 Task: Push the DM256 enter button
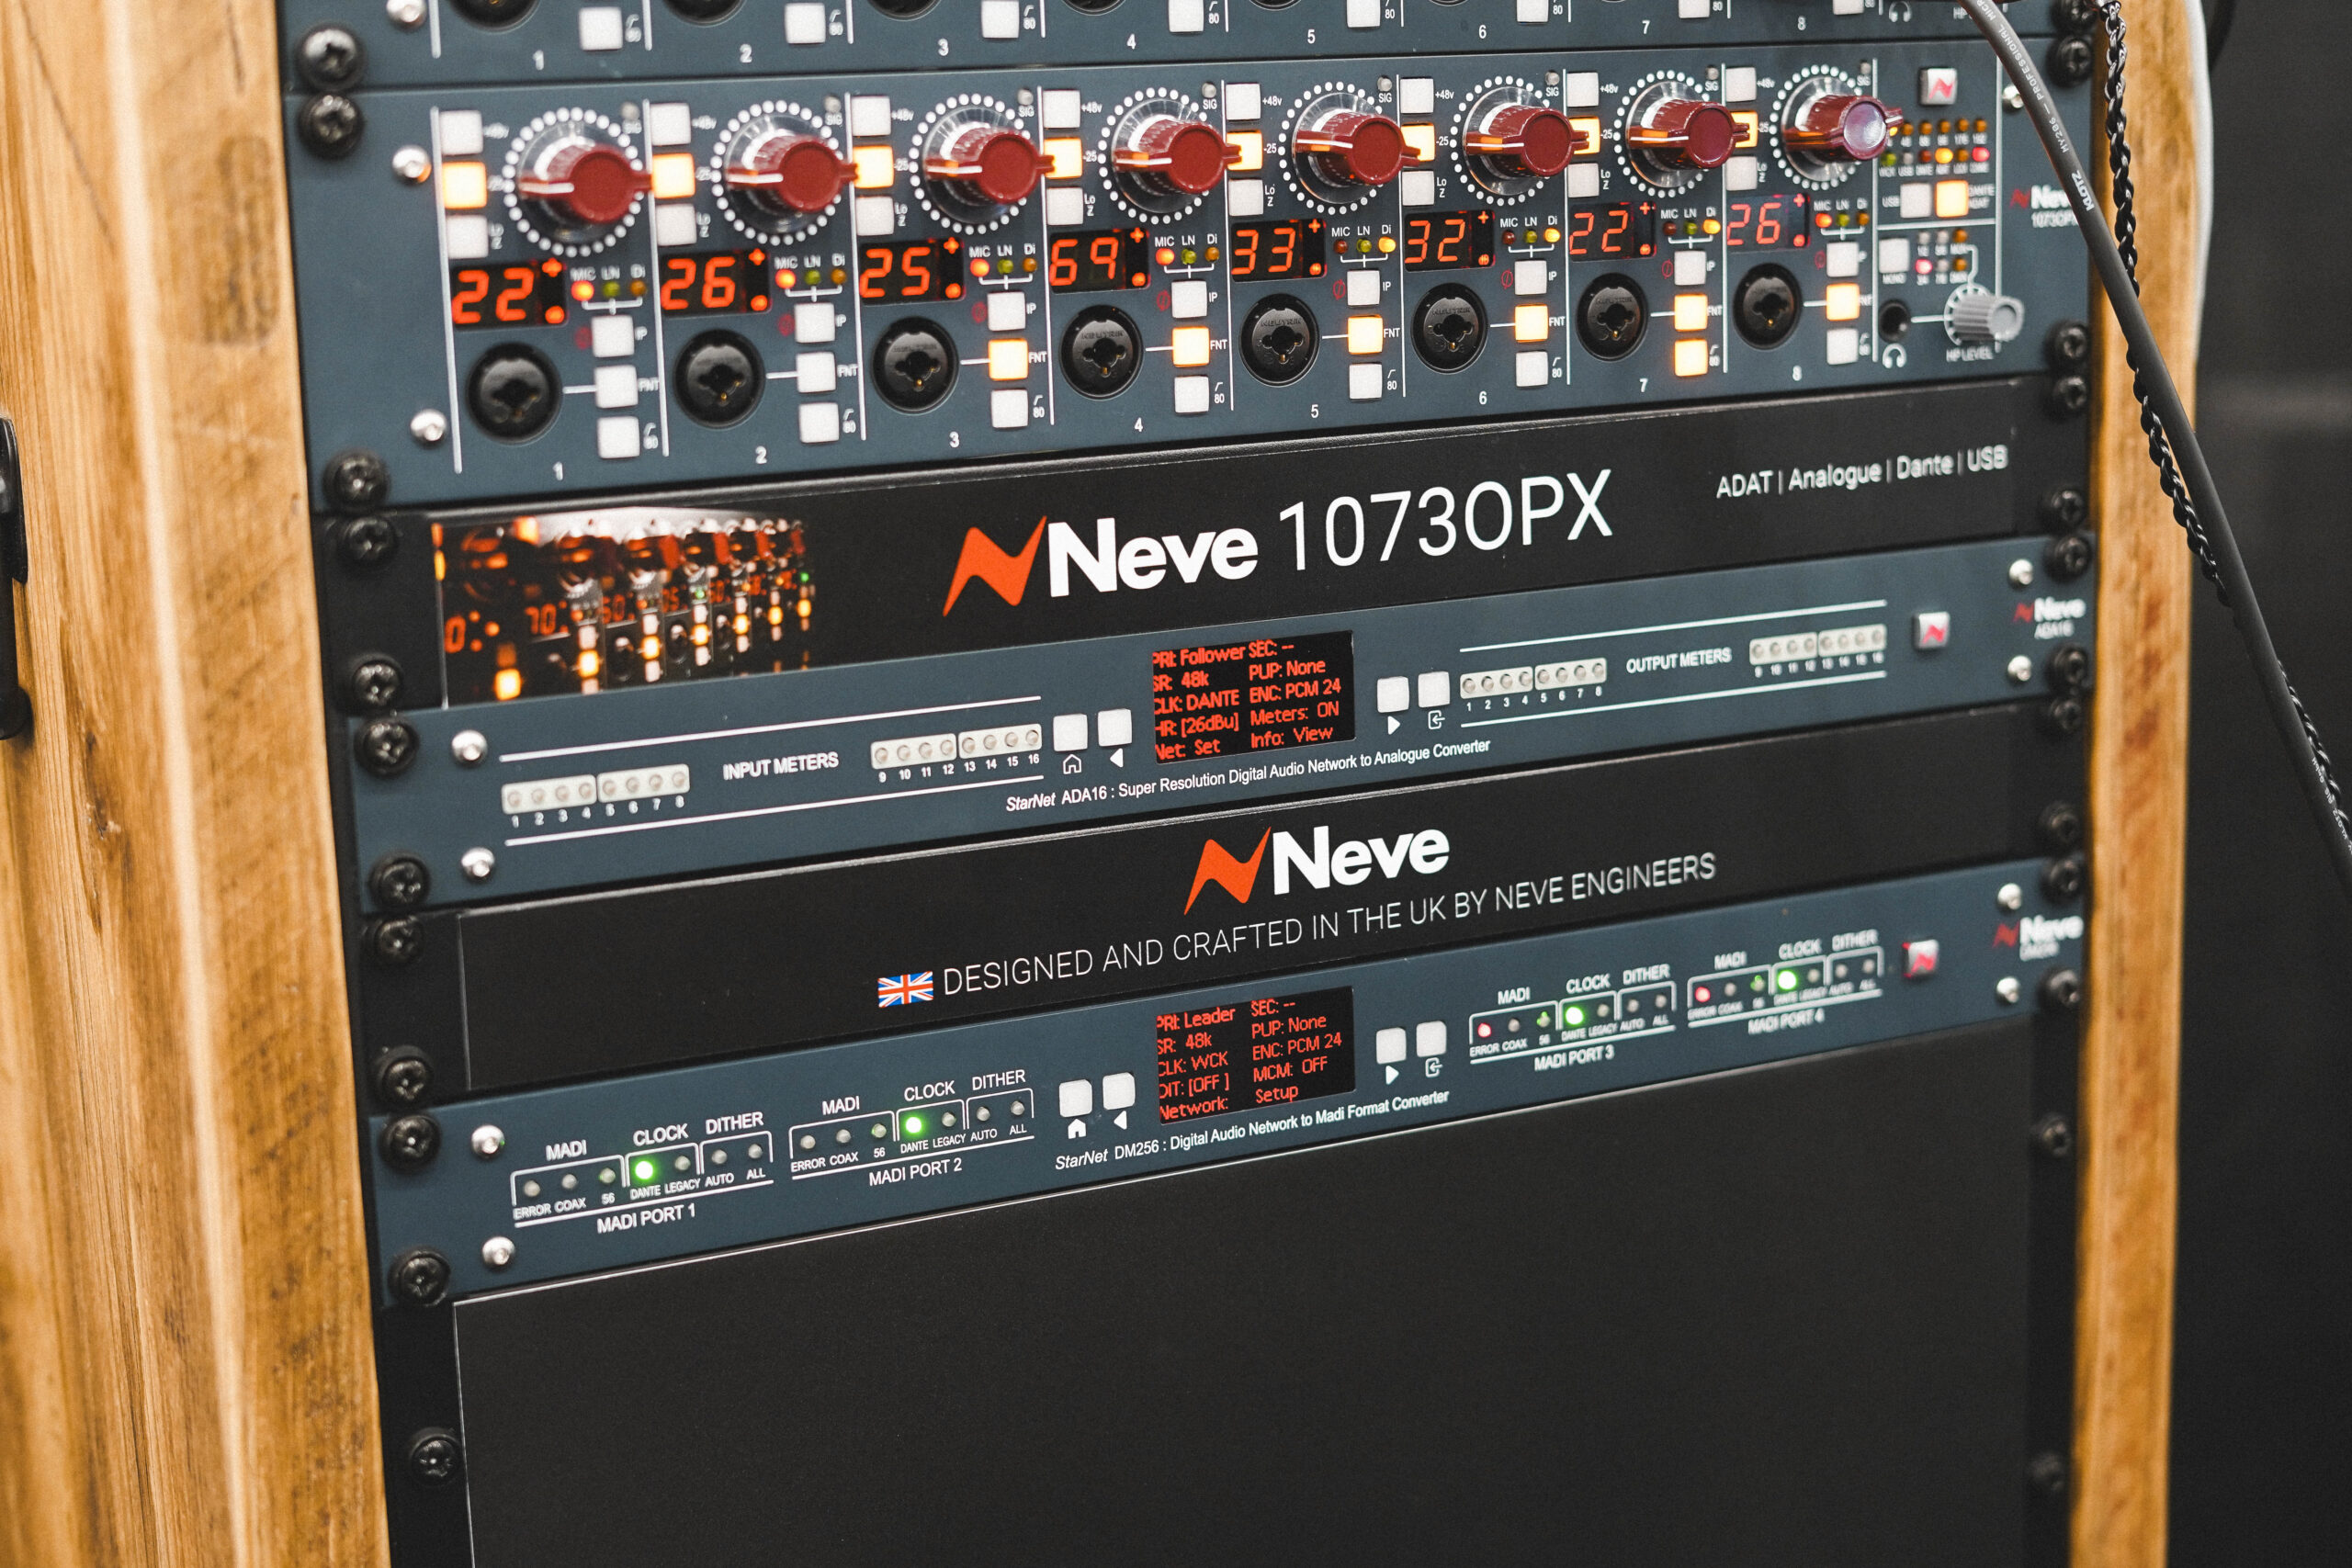1431,1039
